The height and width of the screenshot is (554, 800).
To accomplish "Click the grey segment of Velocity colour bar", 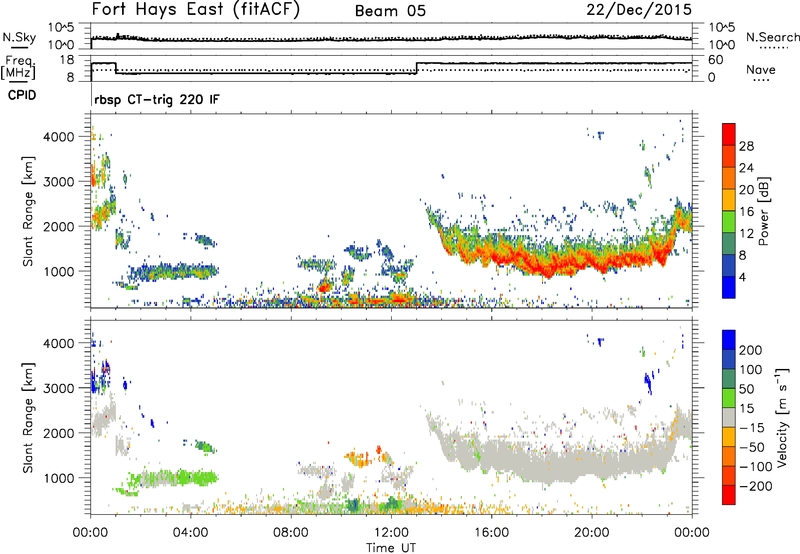I will pyautogui.click(x=729, y=417).
